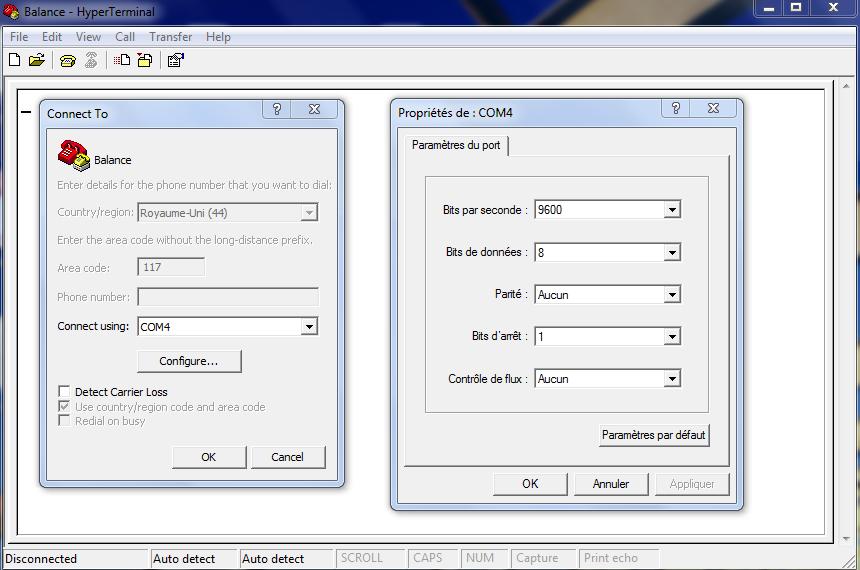Click the help button in the Propriétés de COM4 title bar

coord(676,108)
